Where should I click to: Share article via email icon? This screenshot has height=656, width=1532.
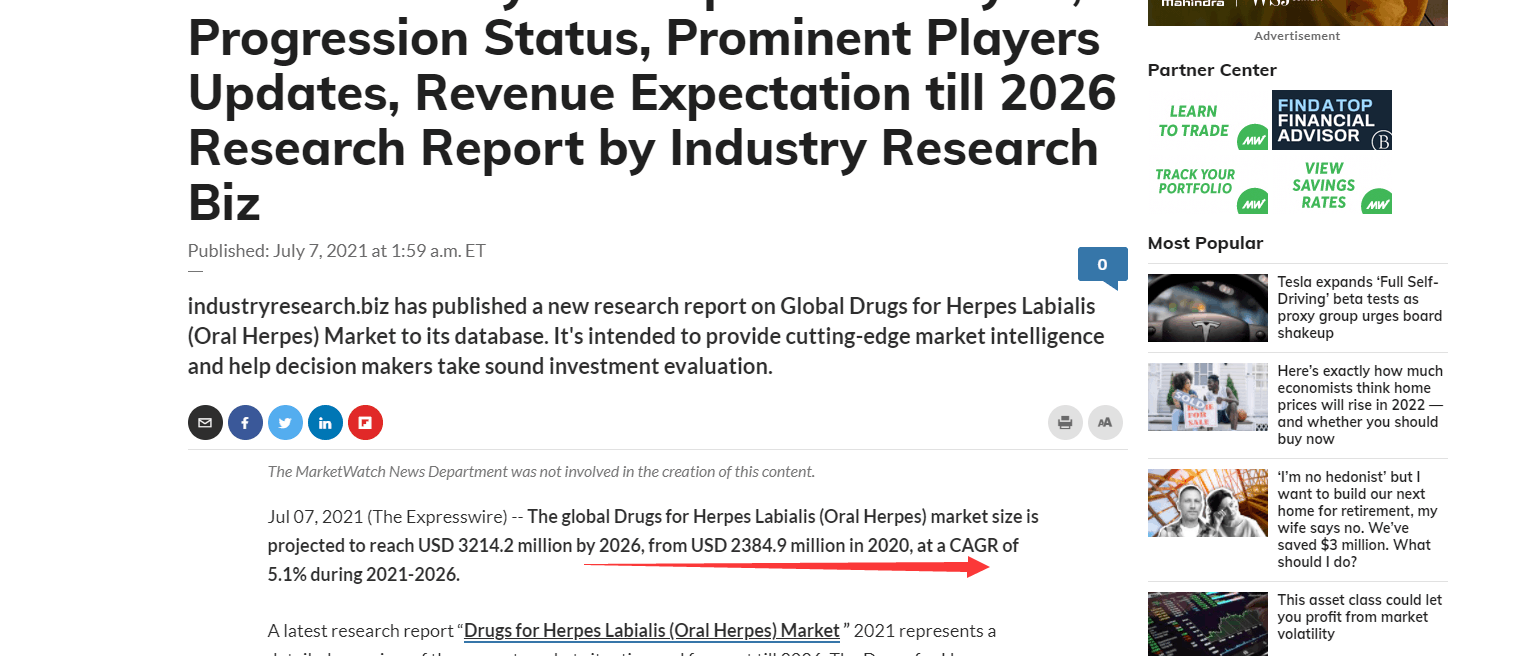coord(205,423)
